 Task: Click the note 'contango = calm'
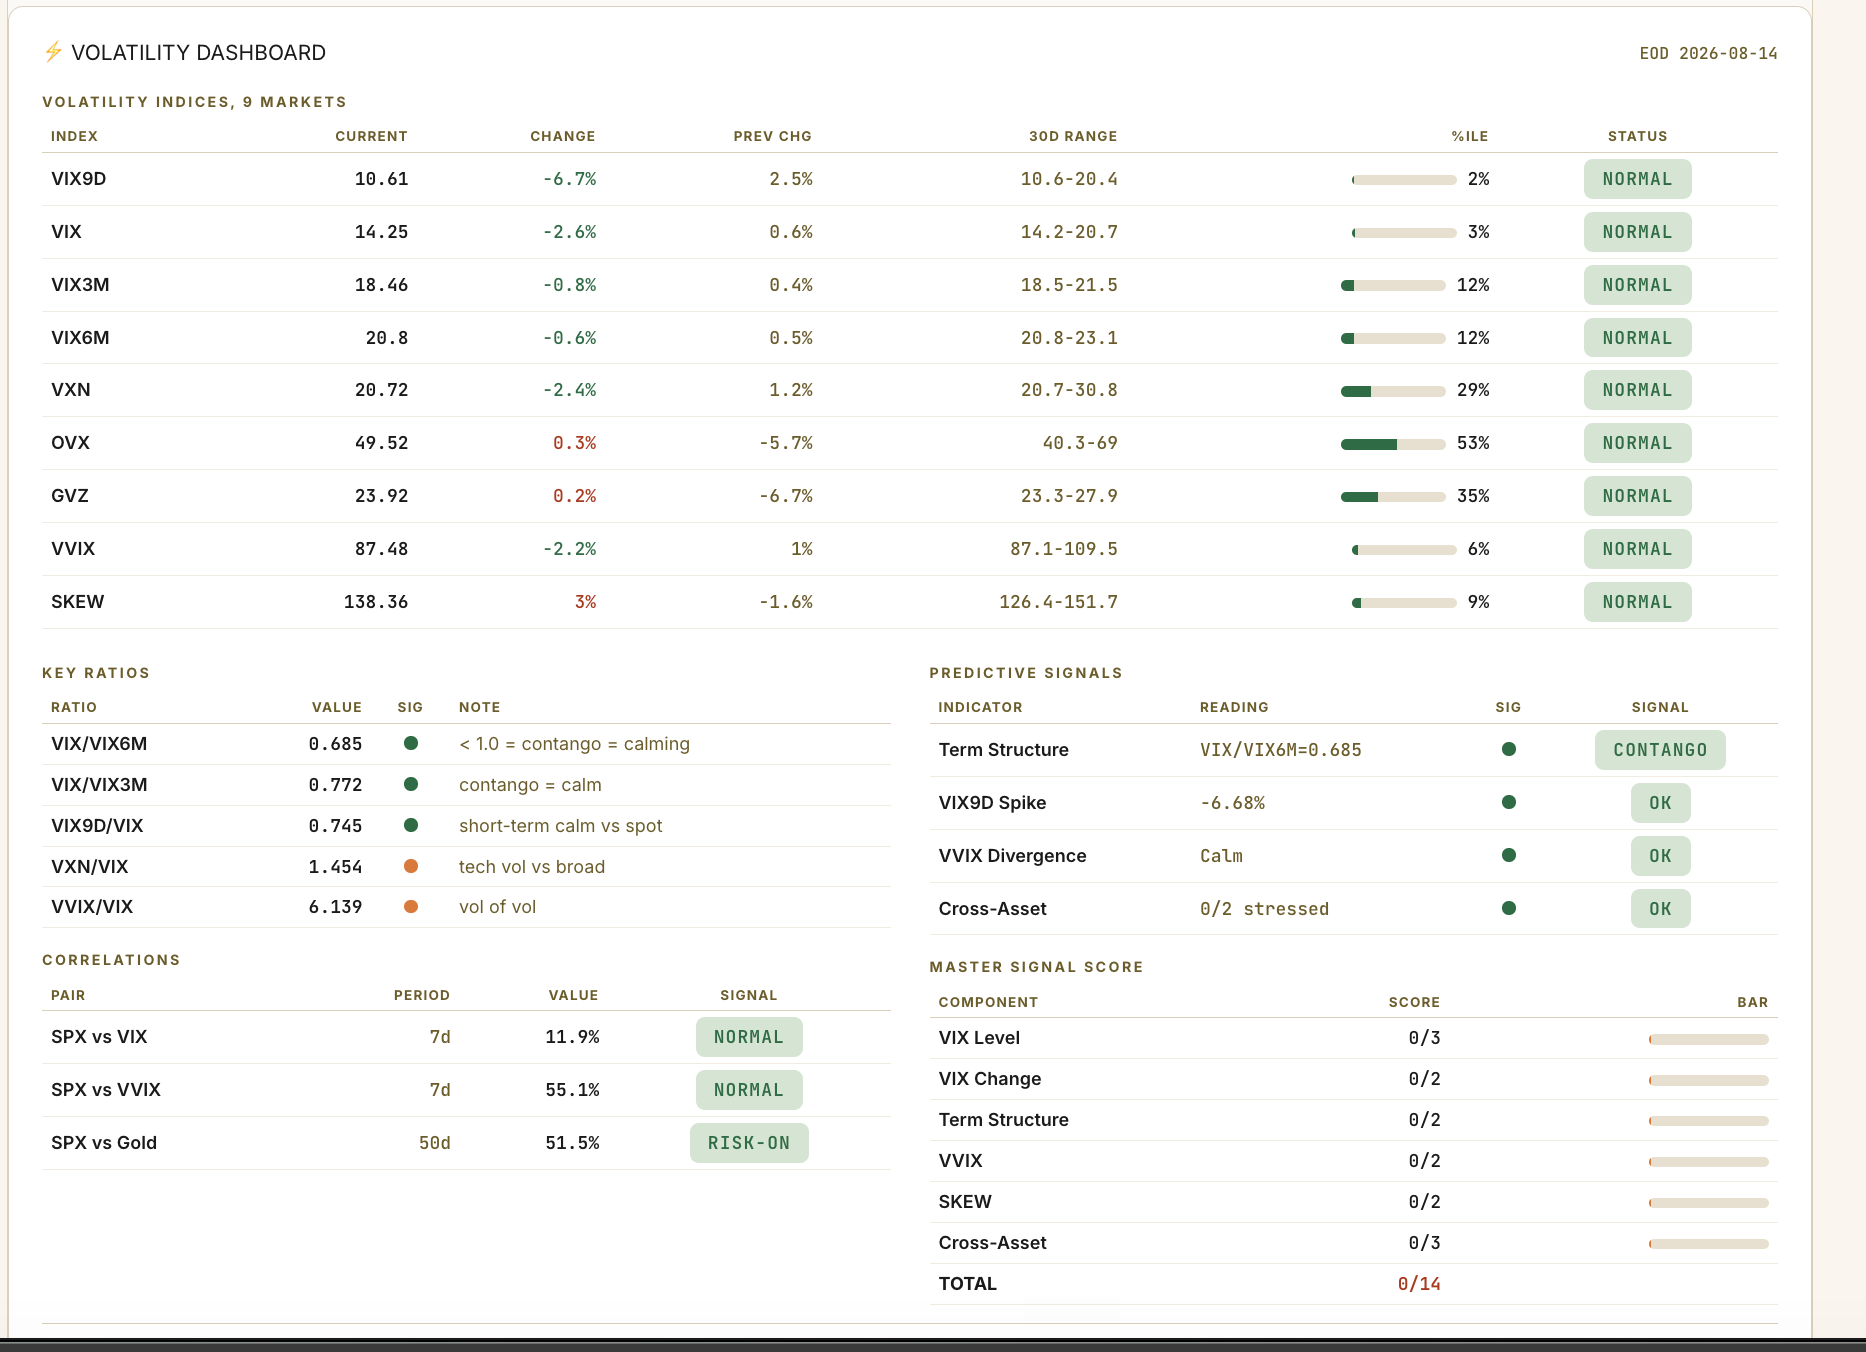click(x=530, y=785)
